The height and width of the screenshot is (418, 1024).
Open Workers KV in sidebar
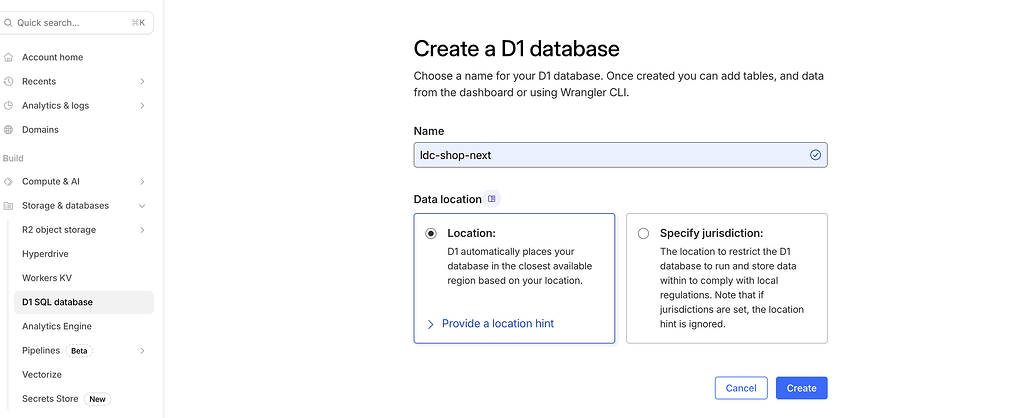click(47, 278)
